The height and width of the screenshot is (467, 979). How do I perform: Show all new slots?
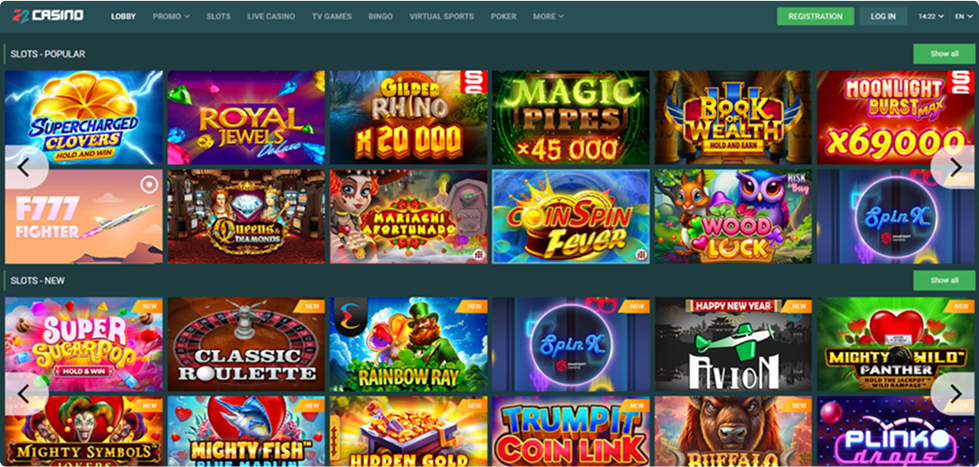[944, 280]
